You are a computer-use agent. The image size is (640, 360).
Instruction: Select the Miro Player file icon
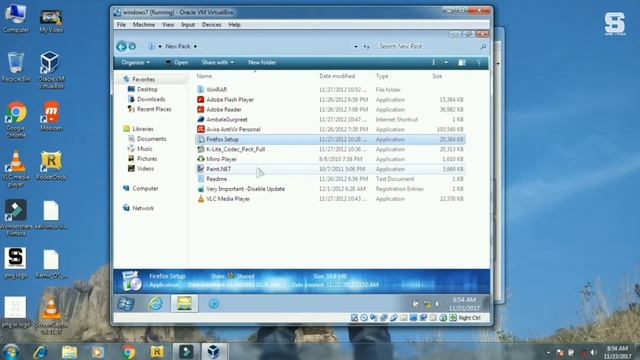(200, 159)
